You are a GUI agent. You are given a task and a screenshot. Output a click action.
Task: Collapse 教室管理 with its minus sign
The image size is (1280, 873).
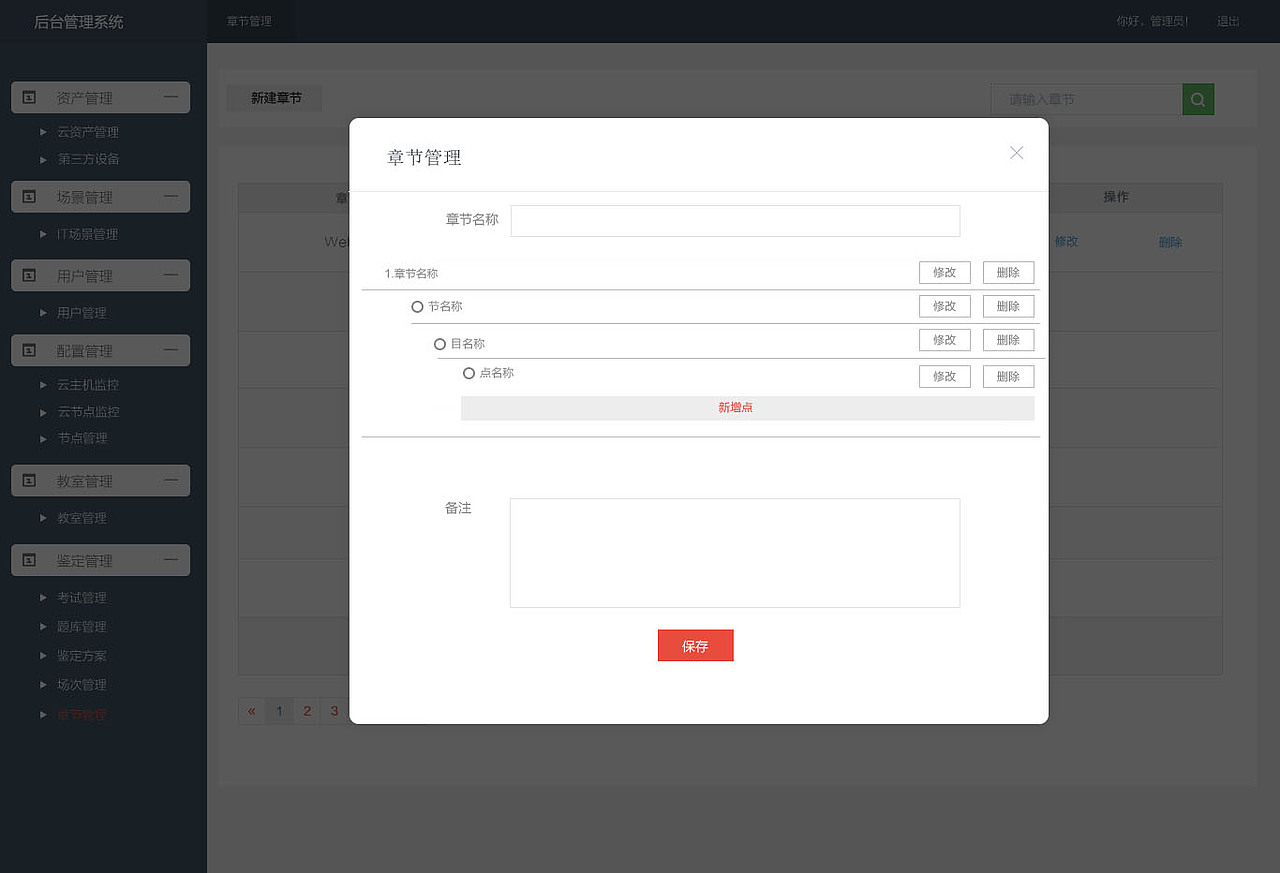click(171, 479)
